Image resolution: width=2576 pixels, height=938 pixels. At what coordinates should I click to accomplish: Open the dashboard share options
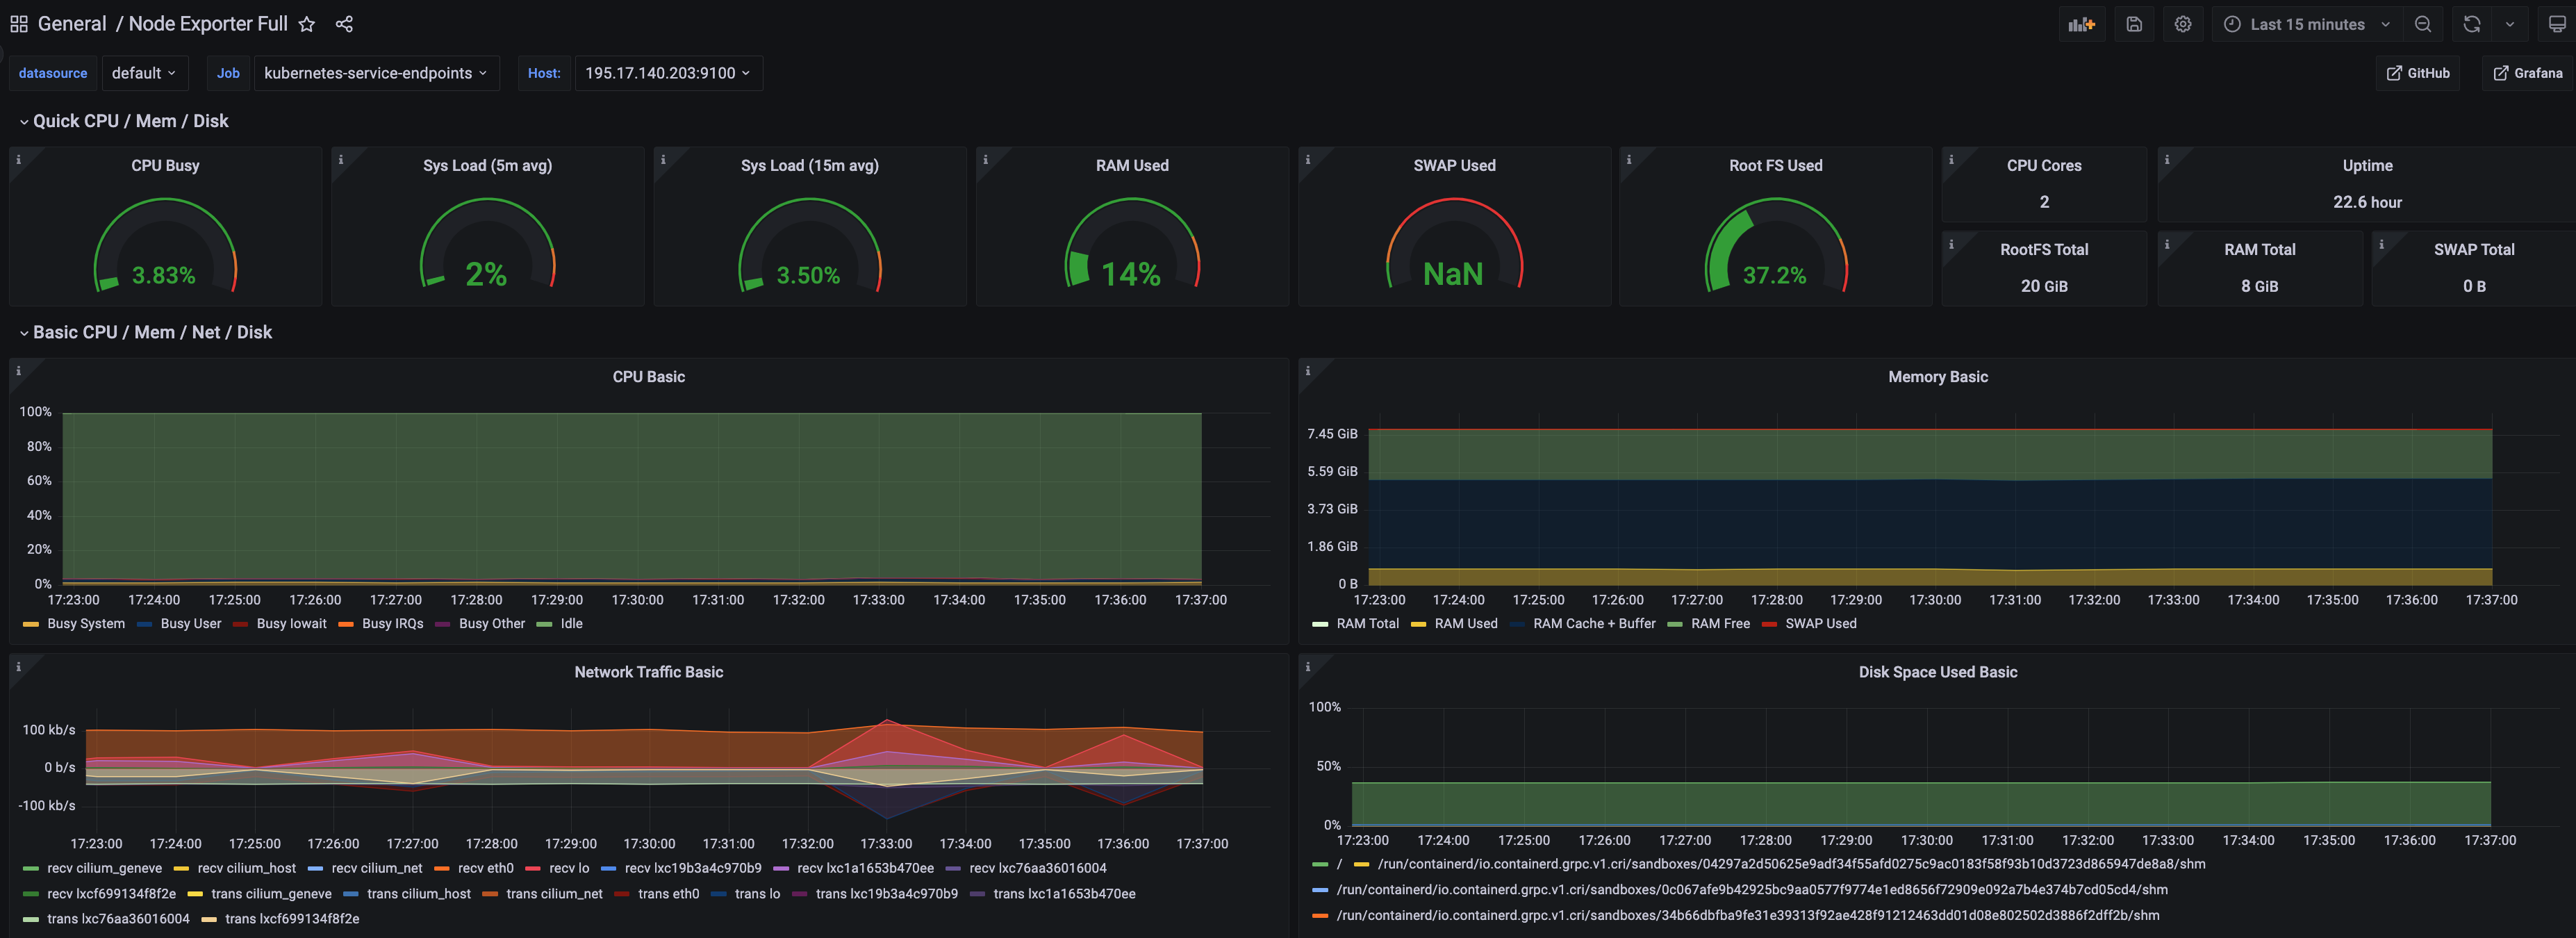tap(344, 23)
